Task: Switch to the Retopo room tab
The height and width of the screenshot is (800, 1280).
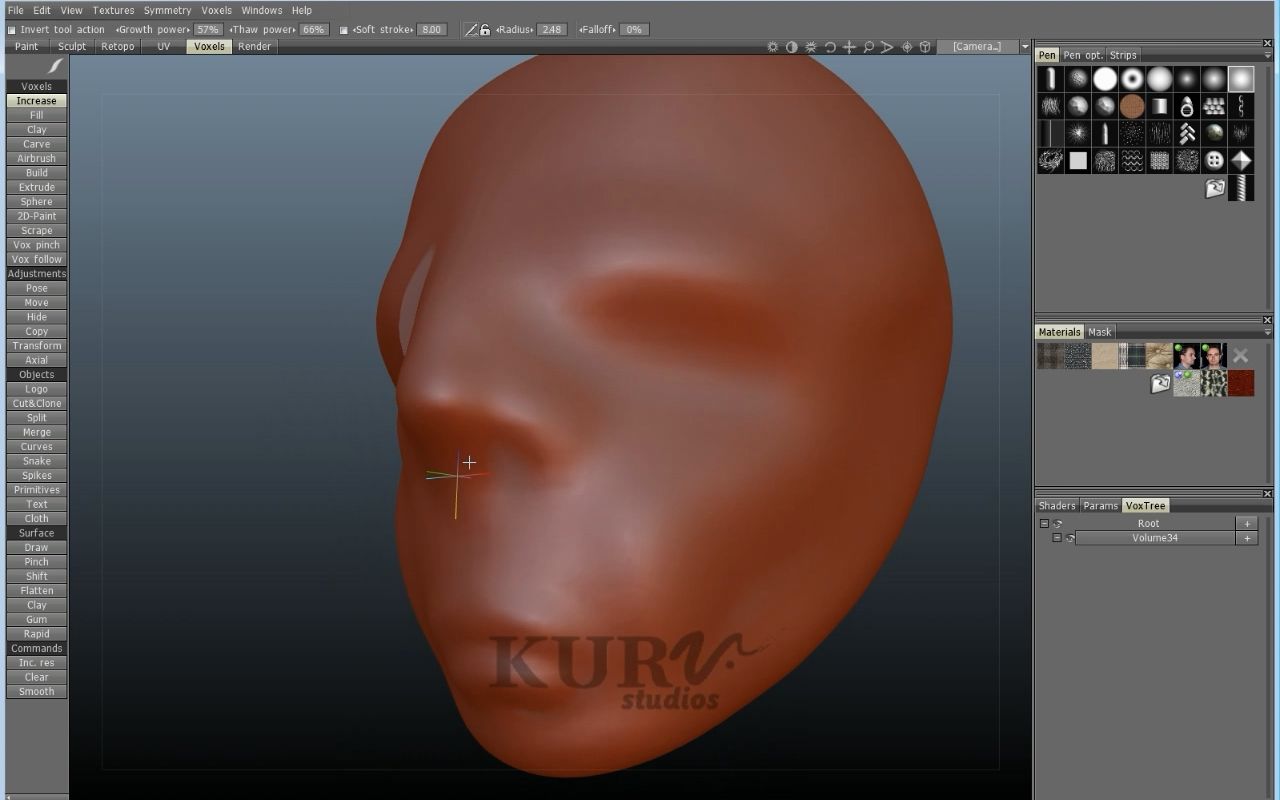Action: click(118, 47)
